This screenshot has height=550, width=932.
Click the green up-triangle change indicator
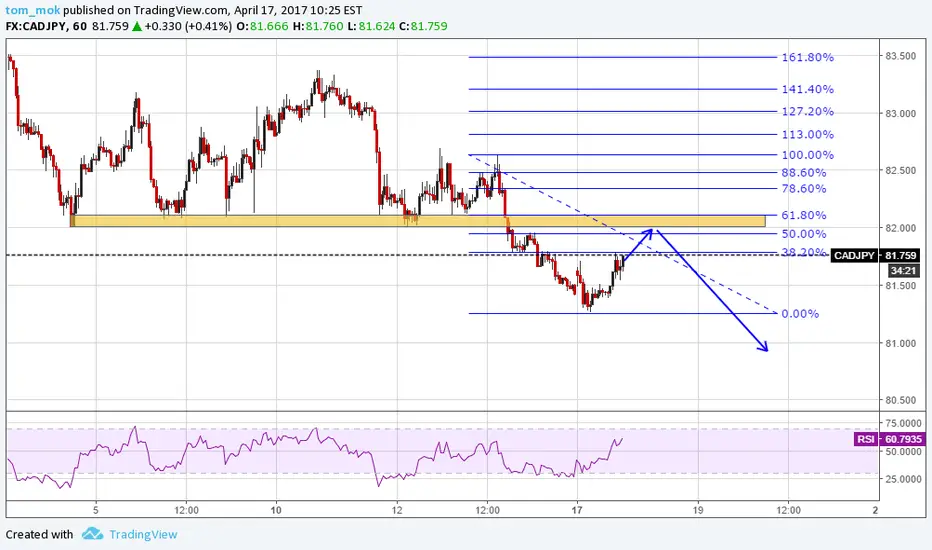(137, 26)
